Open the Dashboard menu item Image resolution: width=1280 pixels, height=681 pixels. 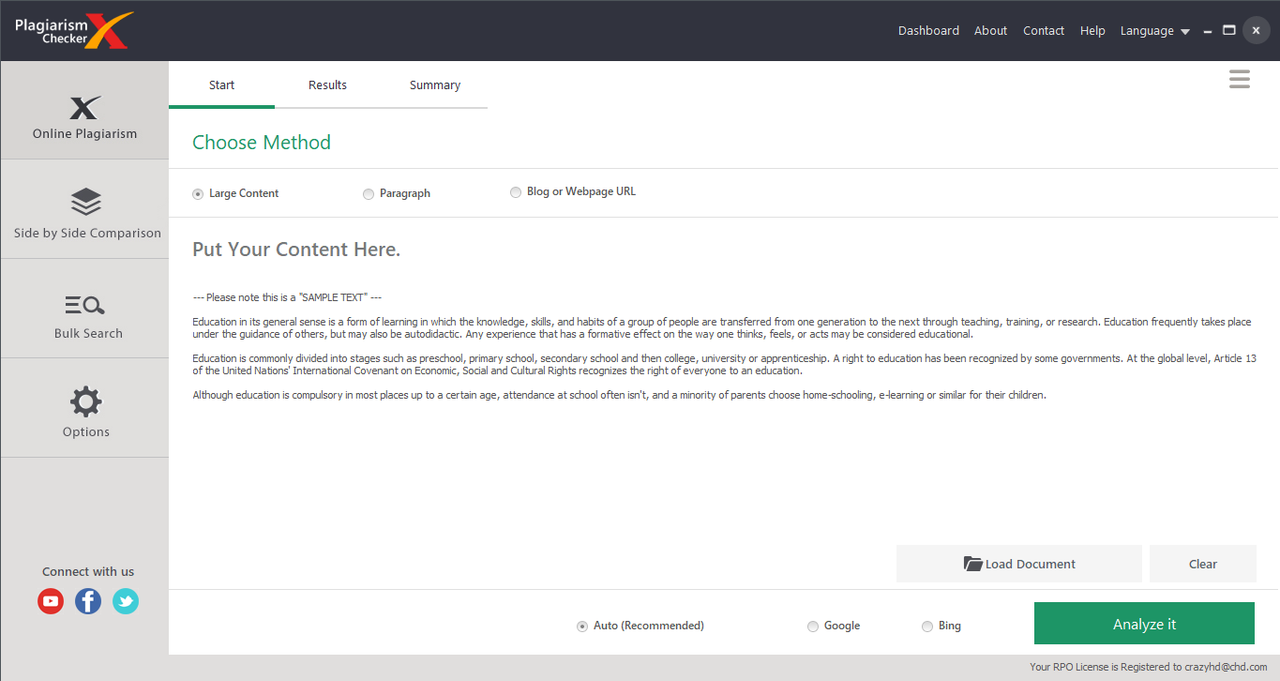click(x=928, y=31)
